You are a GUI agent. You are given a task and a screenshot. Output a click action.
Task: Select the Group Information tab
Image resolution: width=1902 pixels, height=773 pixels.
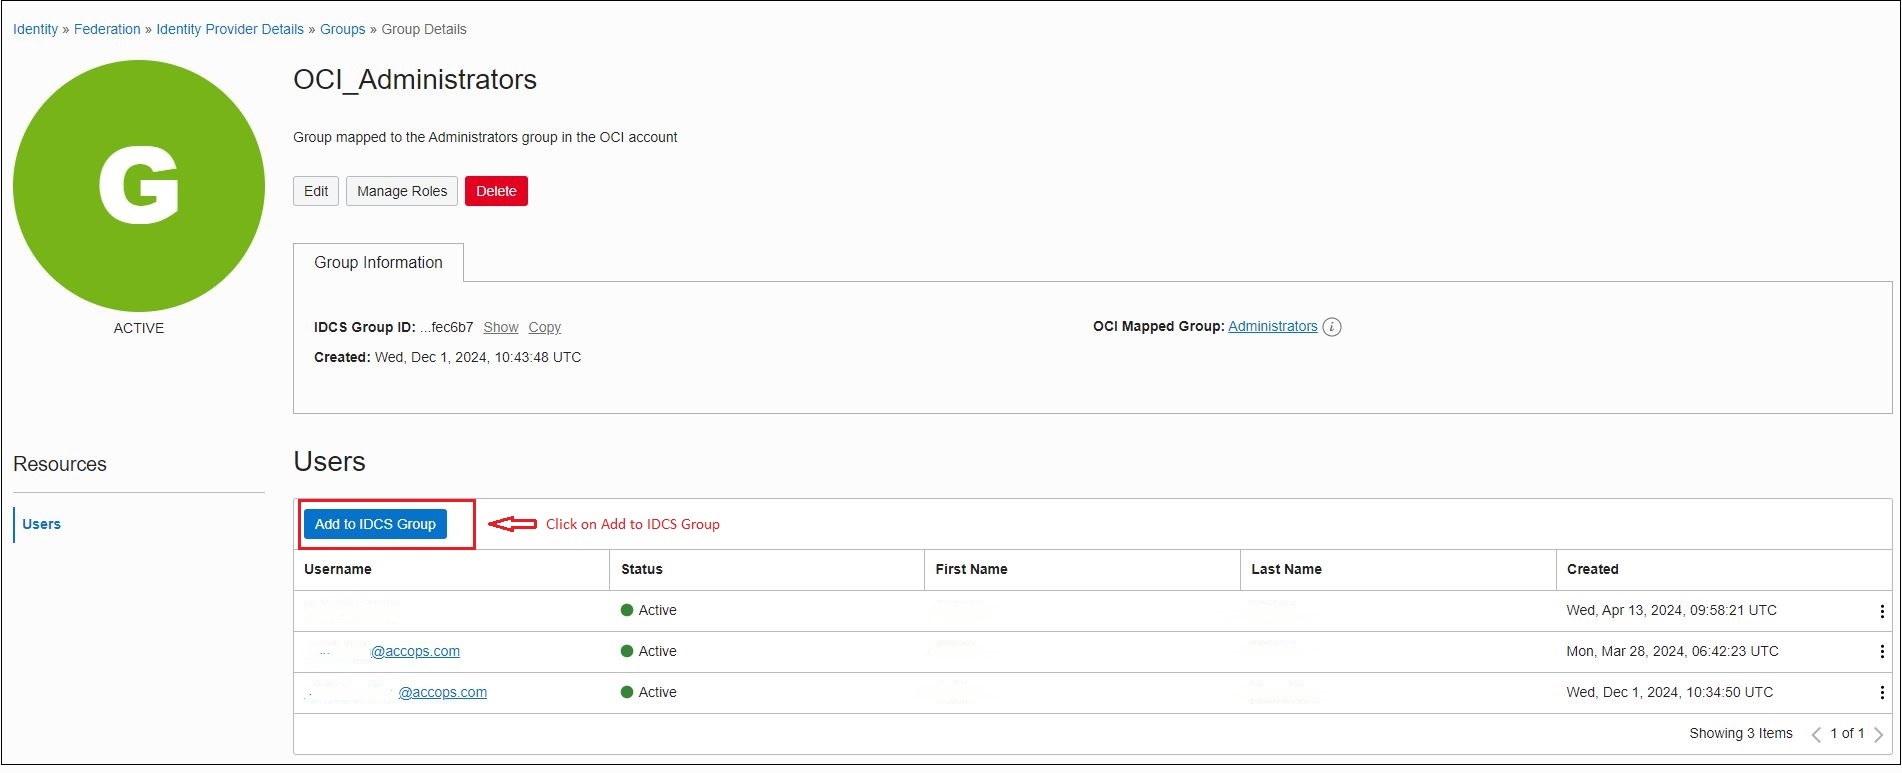click(x=378, y=262)
